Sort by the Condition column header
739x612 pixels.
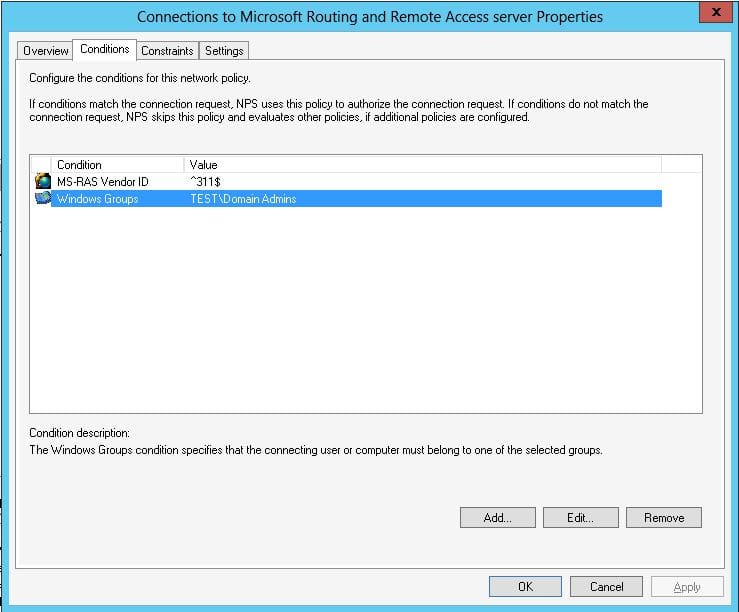(x=117, y=164)
